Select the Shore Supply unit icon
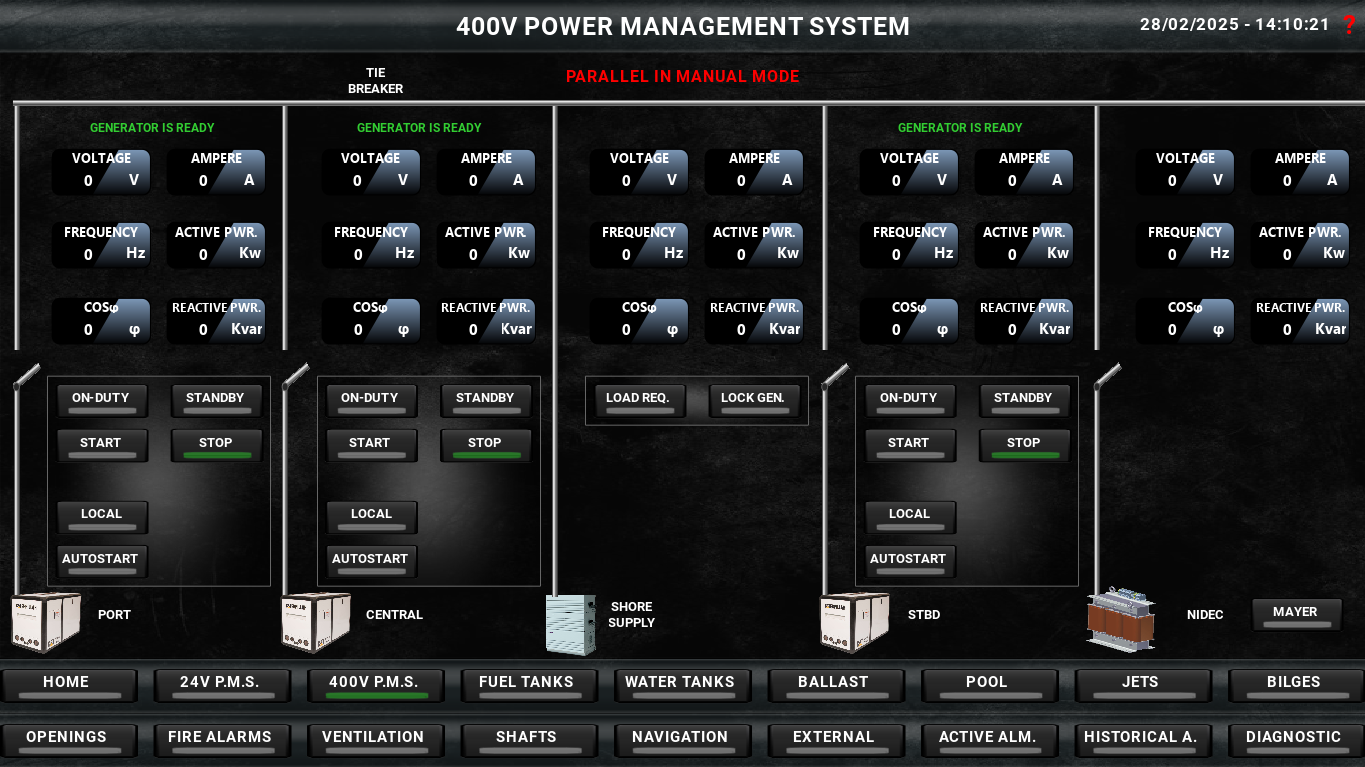This screenshot has width=1365, height=767. [571, 624]
